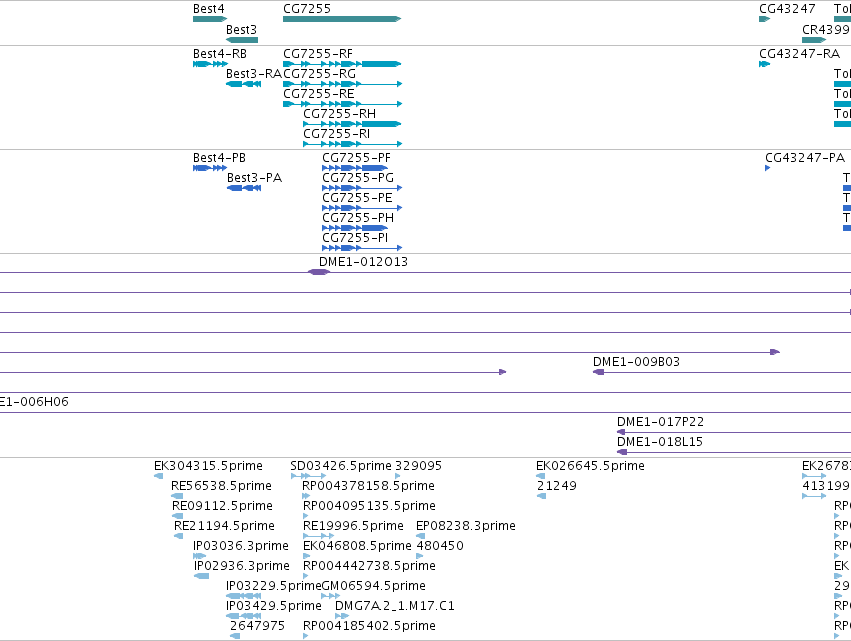Select the IP03036.3prime EST label

[241, 546]
